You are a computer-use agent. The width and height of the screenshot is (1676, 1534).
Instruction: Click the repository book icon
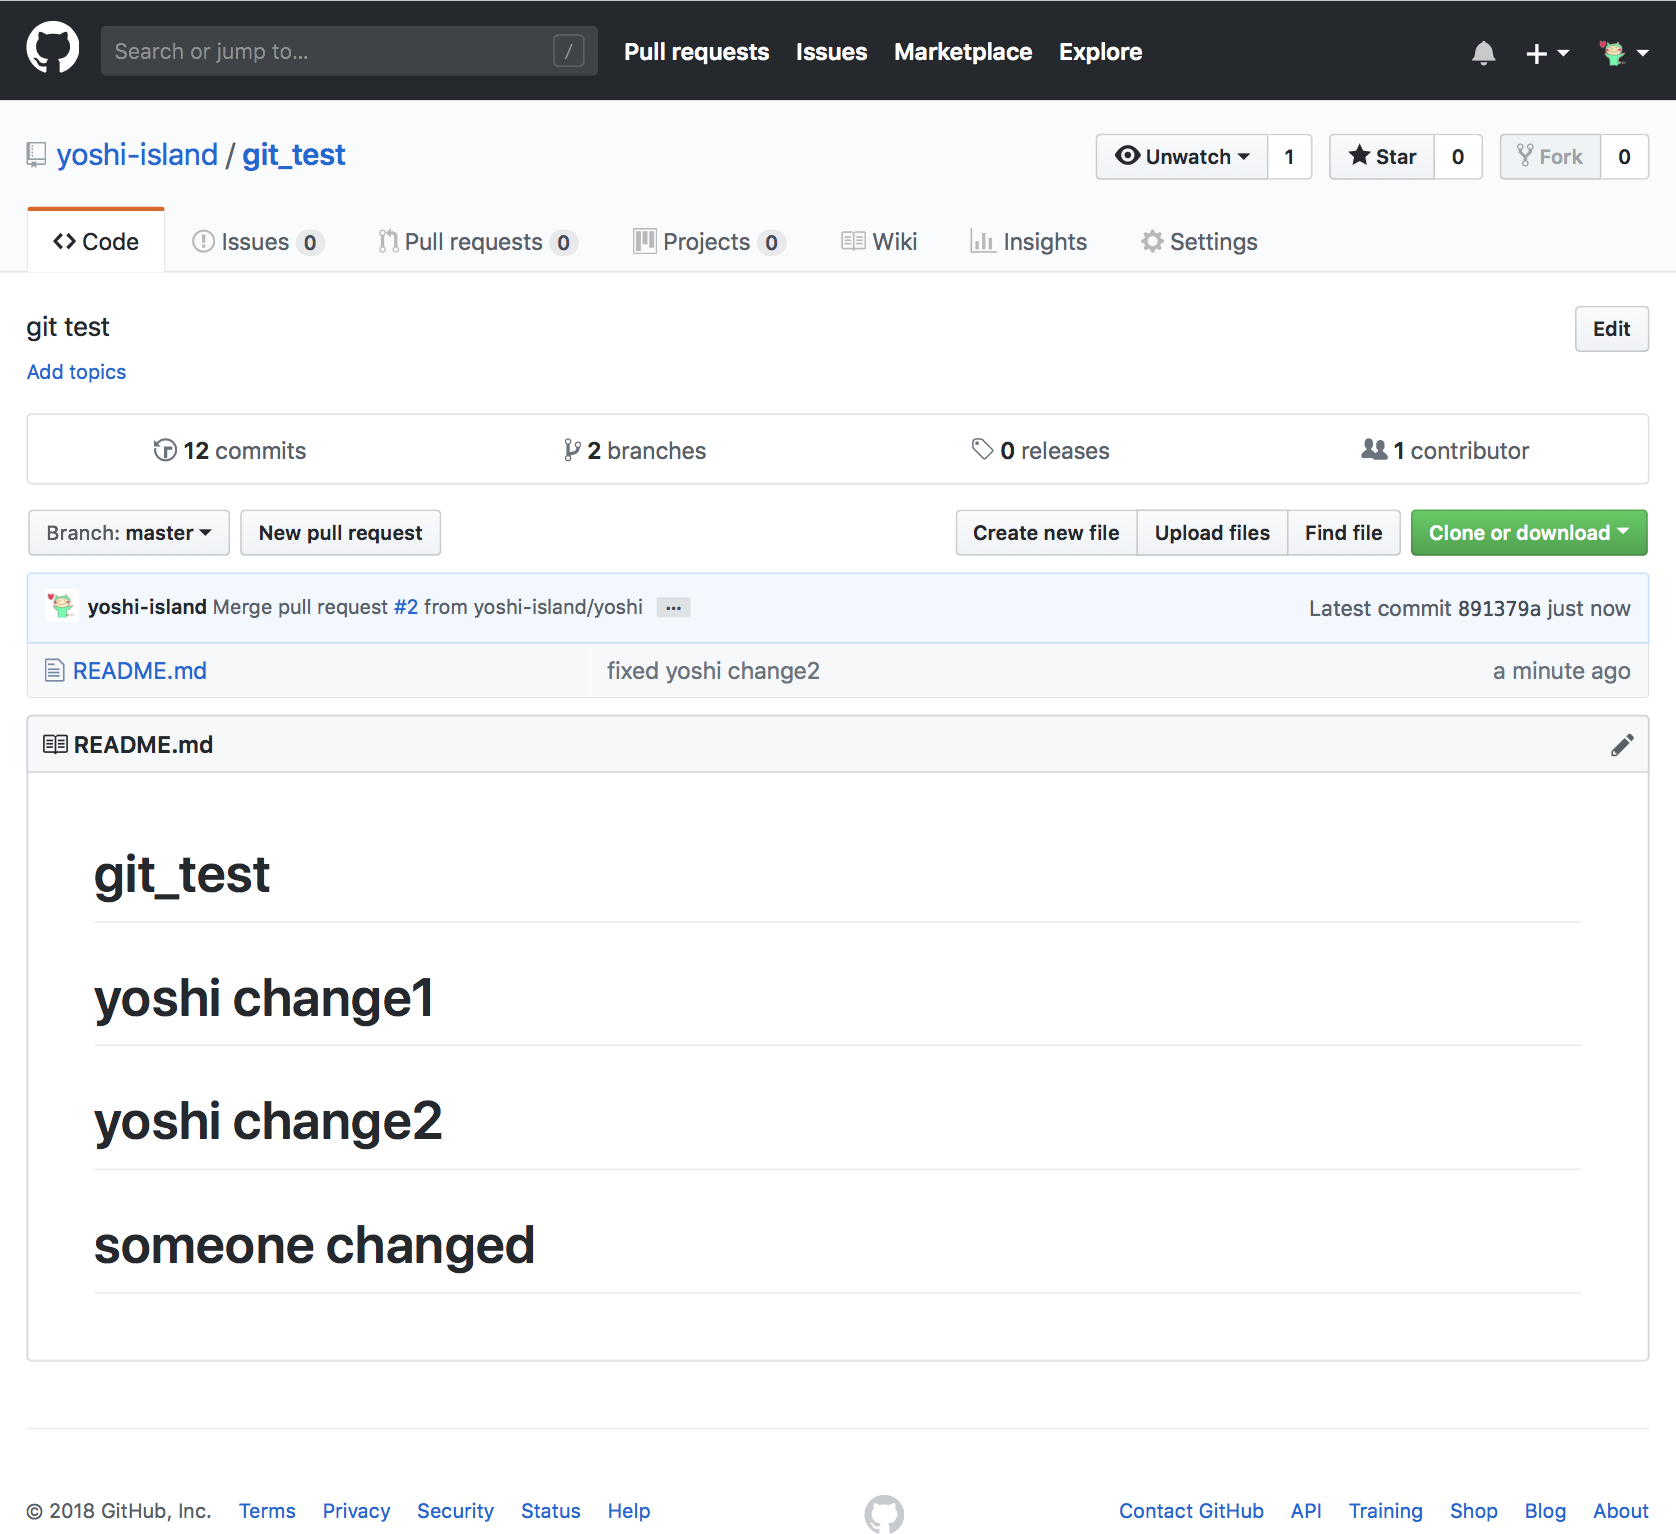click(36, 155)
